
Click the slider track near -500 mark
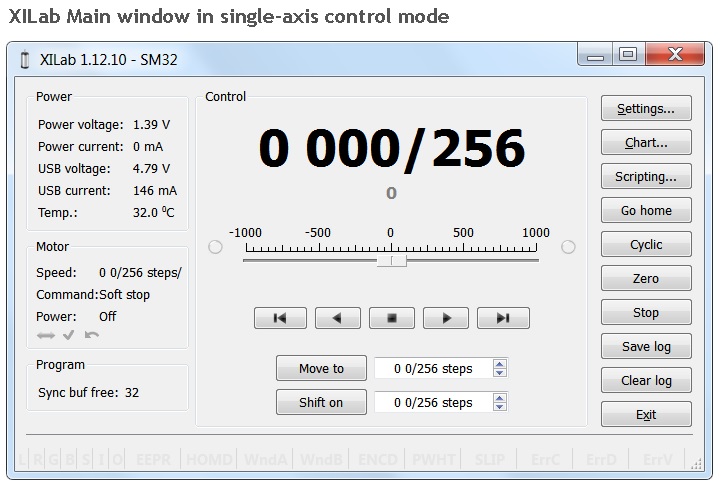coord(319,261)
